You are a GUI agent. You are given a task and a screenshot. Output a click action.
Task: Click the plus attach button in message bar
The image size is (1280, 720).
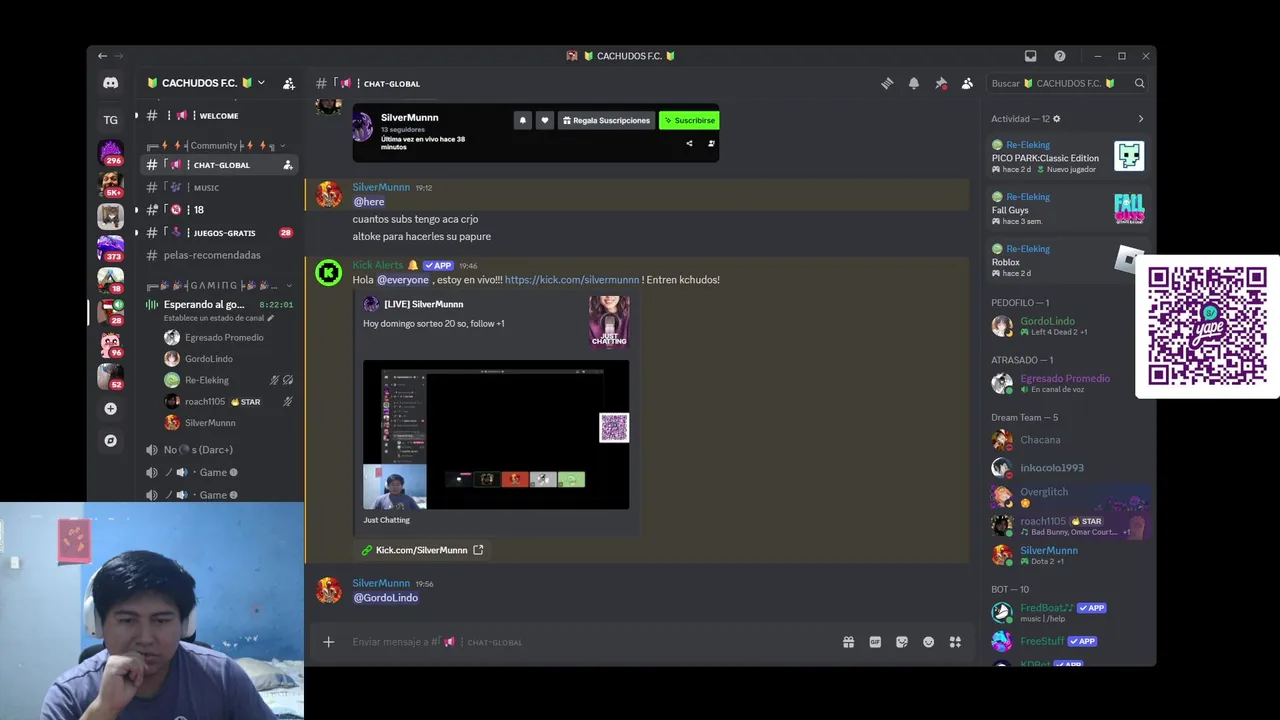pos(328,642)
